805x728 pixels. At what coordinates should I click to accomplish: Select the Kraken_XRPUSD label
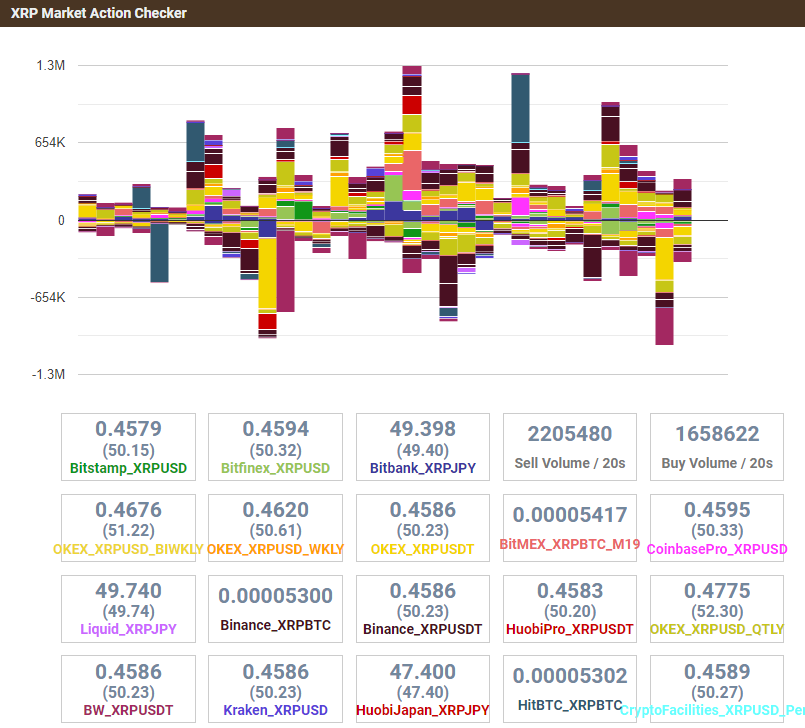tap(275, 710)
